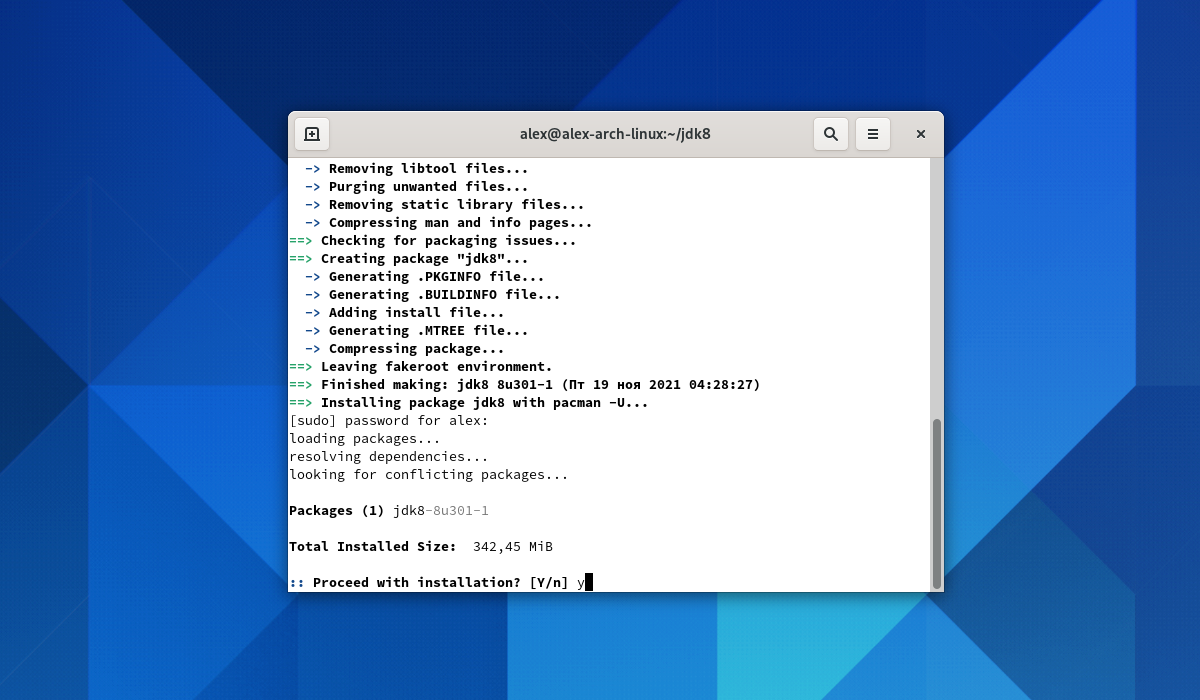Click 'Compressing package...' line
Viewport: 1200px width, 700px height.
[x=404, y=349]
